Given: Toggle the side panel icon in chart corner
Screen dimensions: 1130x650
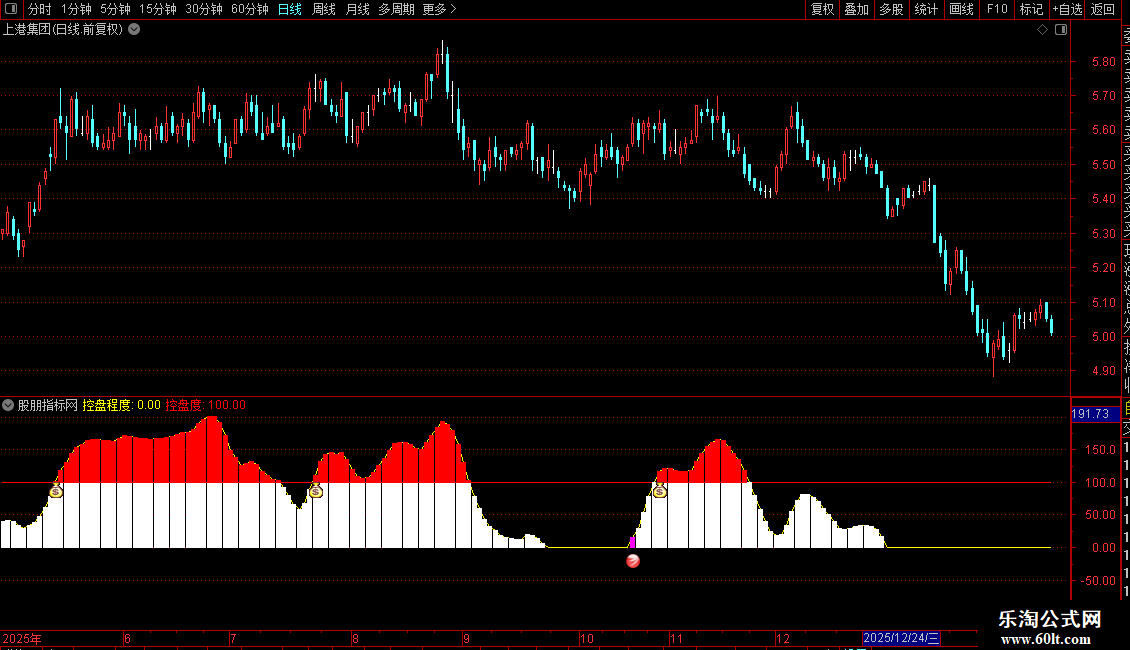Looking at the screenshot, I should pos(1061,30).
